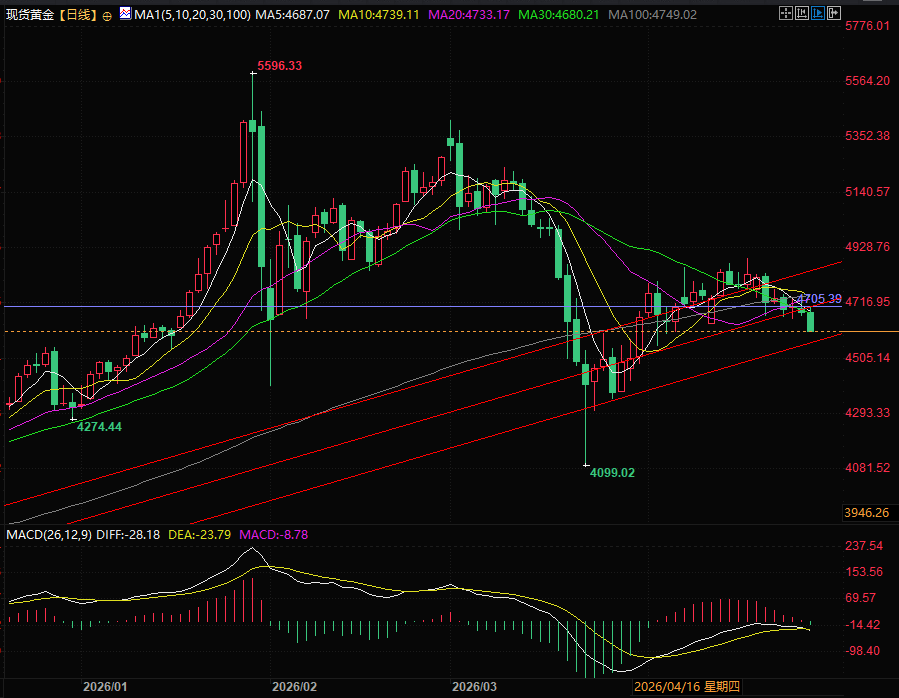The image size is (899, 698).
Task: Select the magenta MA20:4733.17 readout
Action: (x=469, y=15)
